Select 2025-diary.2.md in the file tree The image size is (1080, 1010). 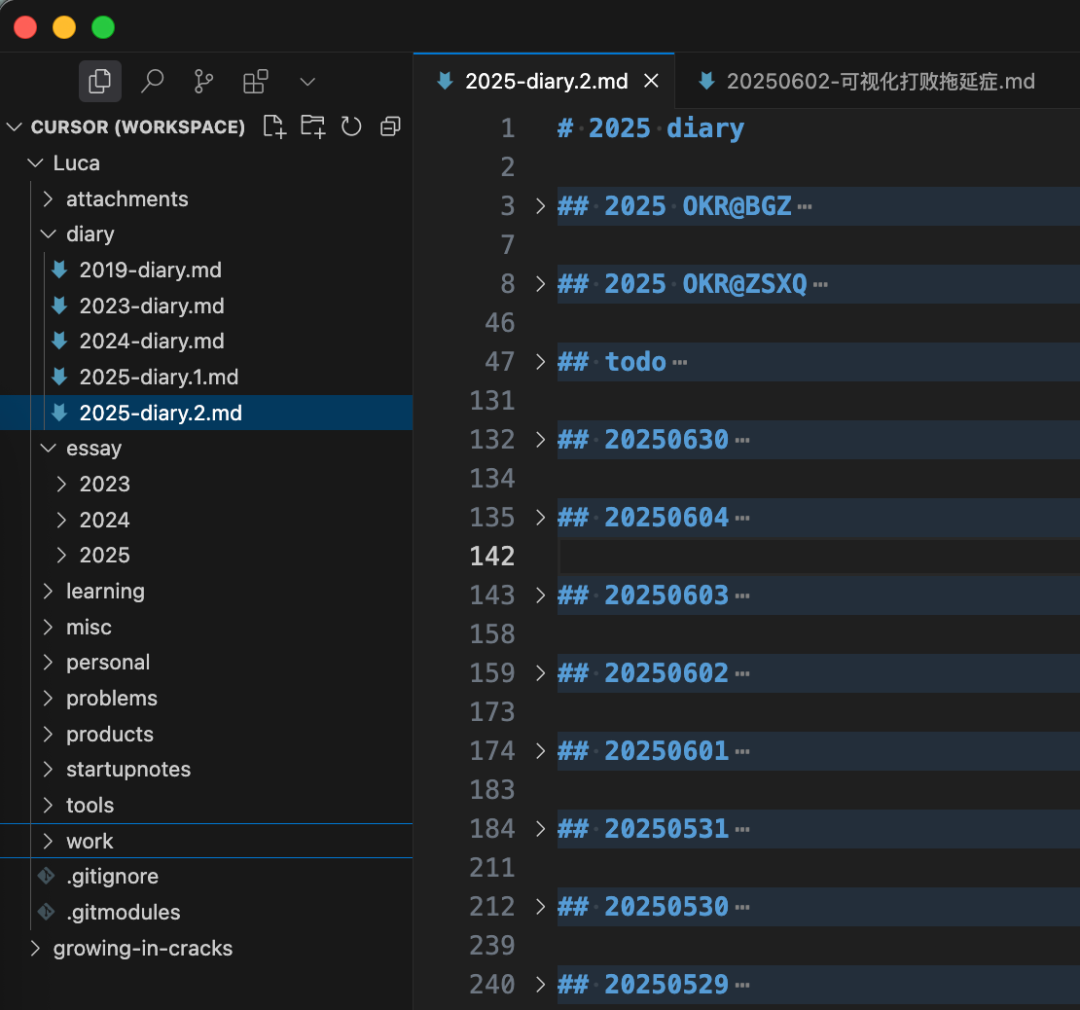point(207,413)
